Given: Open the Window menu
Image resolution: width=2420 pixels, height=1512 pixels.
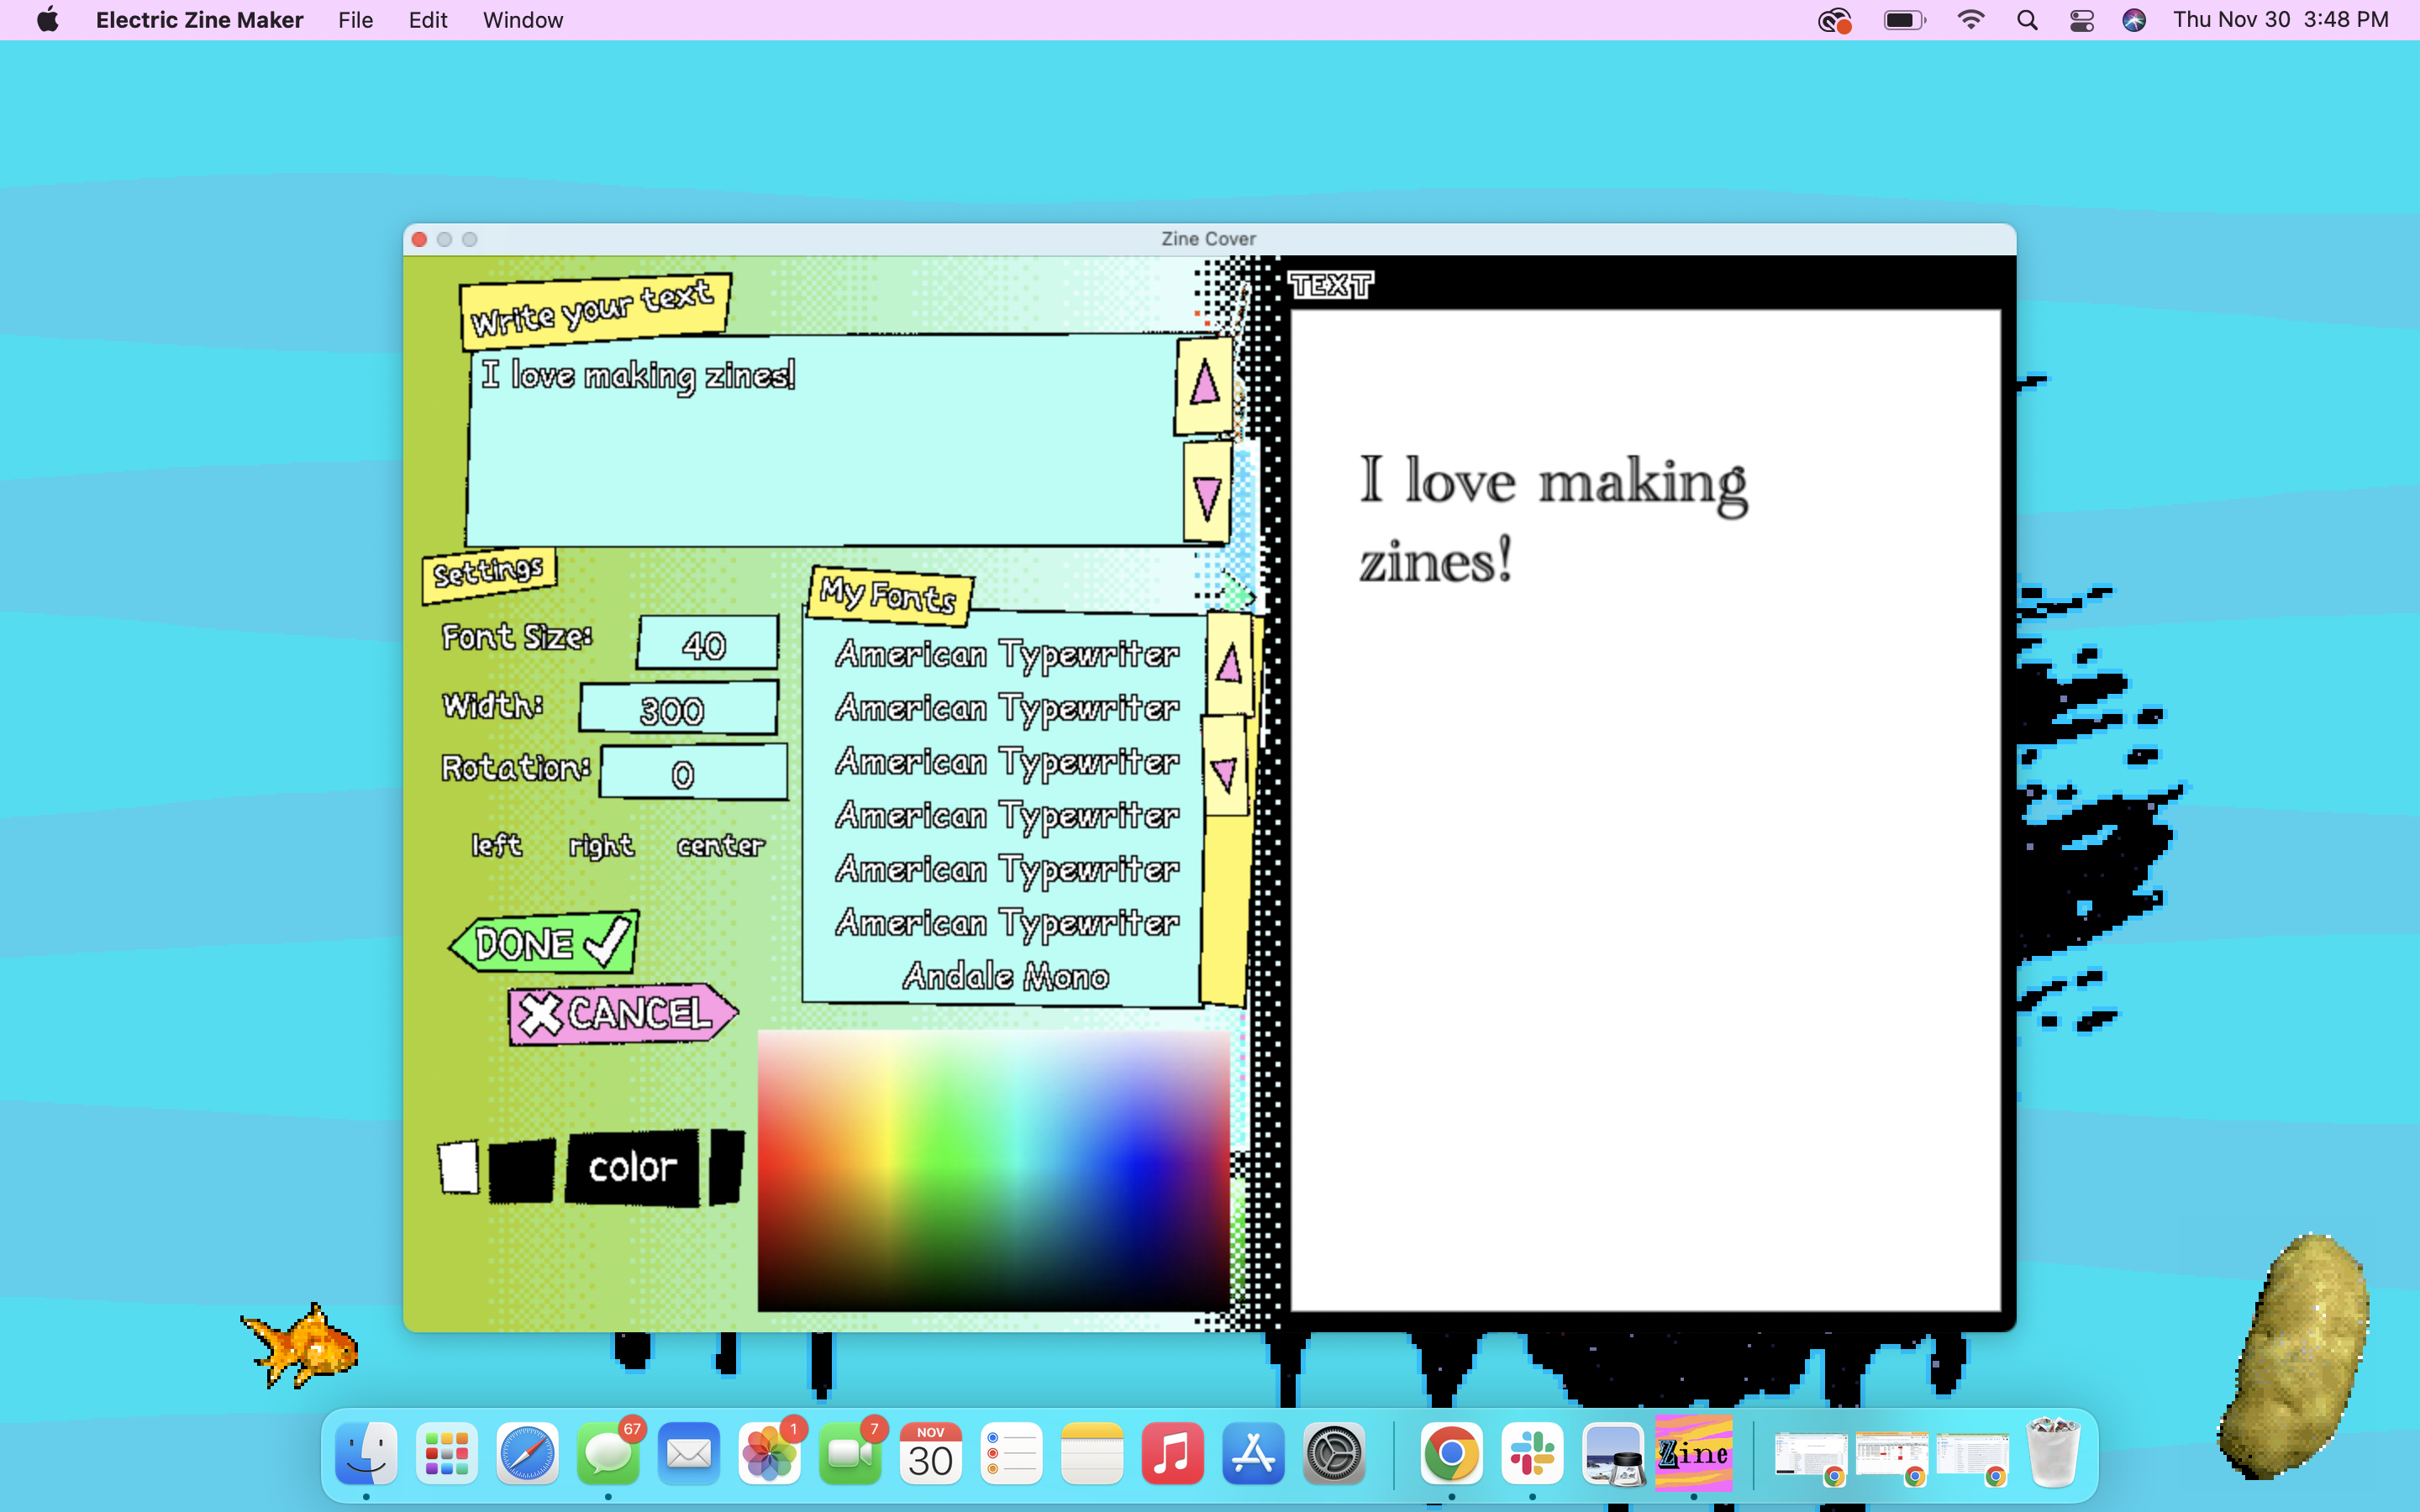Looking at the screenshot, I should tap(522, 20).
